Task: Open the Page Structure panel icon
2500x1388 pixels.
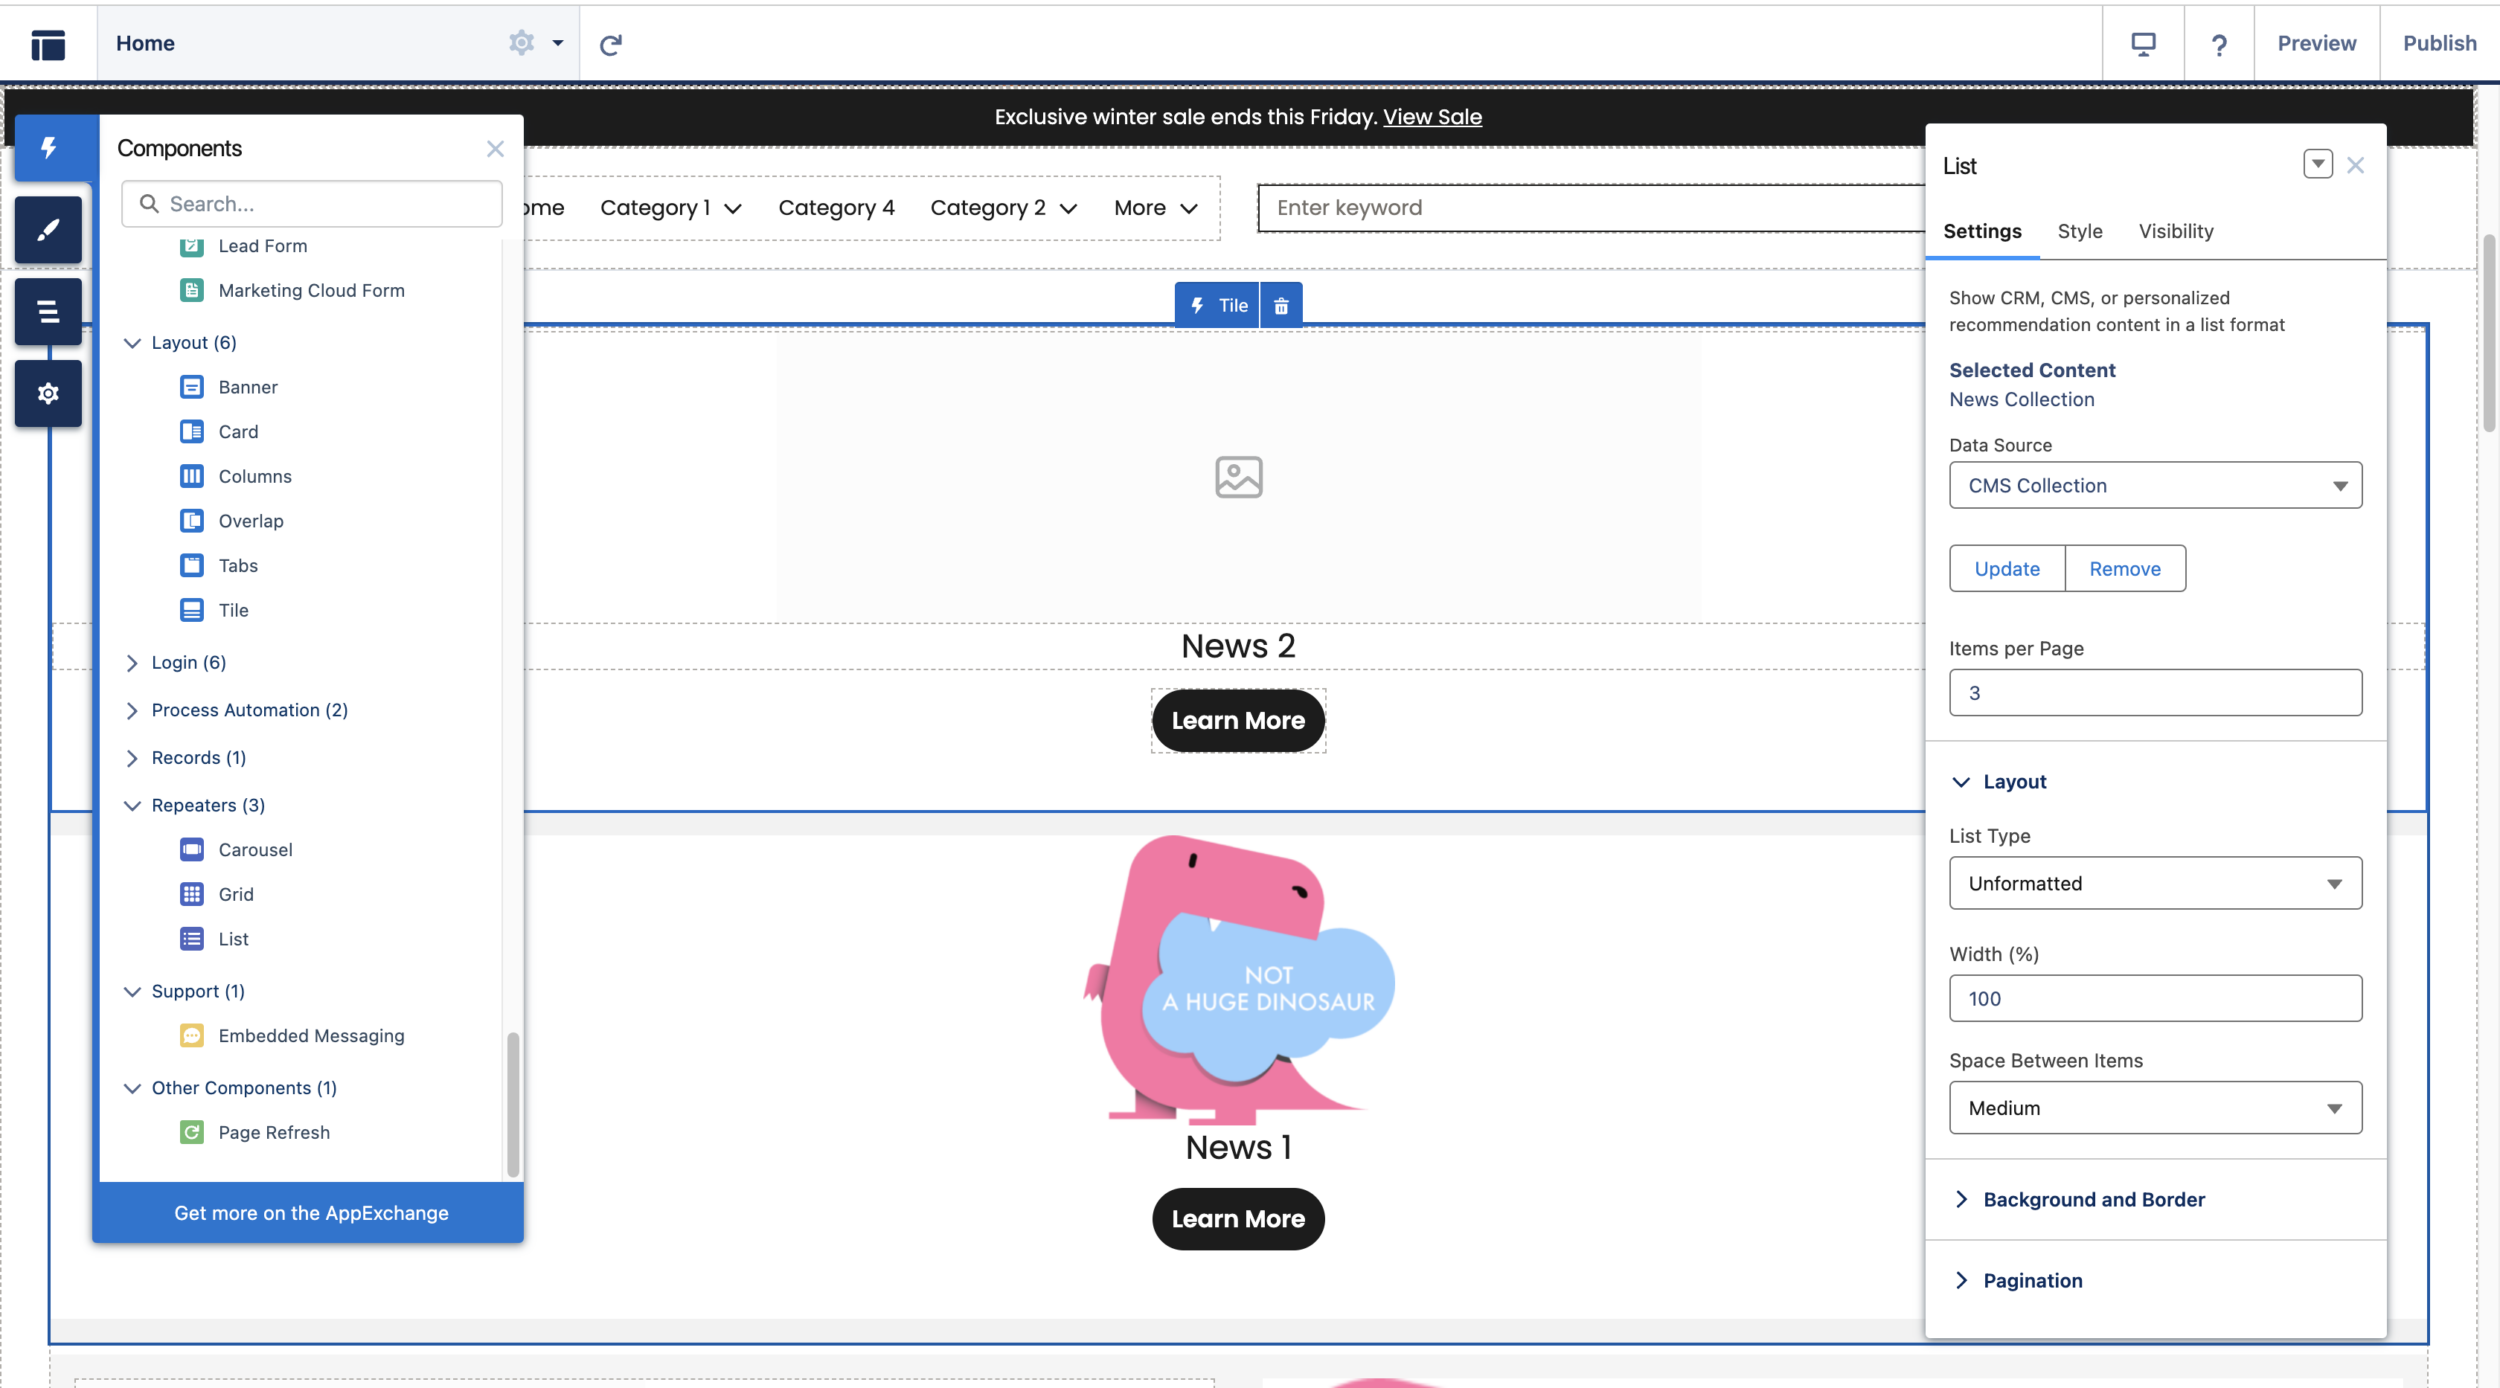Action: point(48,312)
